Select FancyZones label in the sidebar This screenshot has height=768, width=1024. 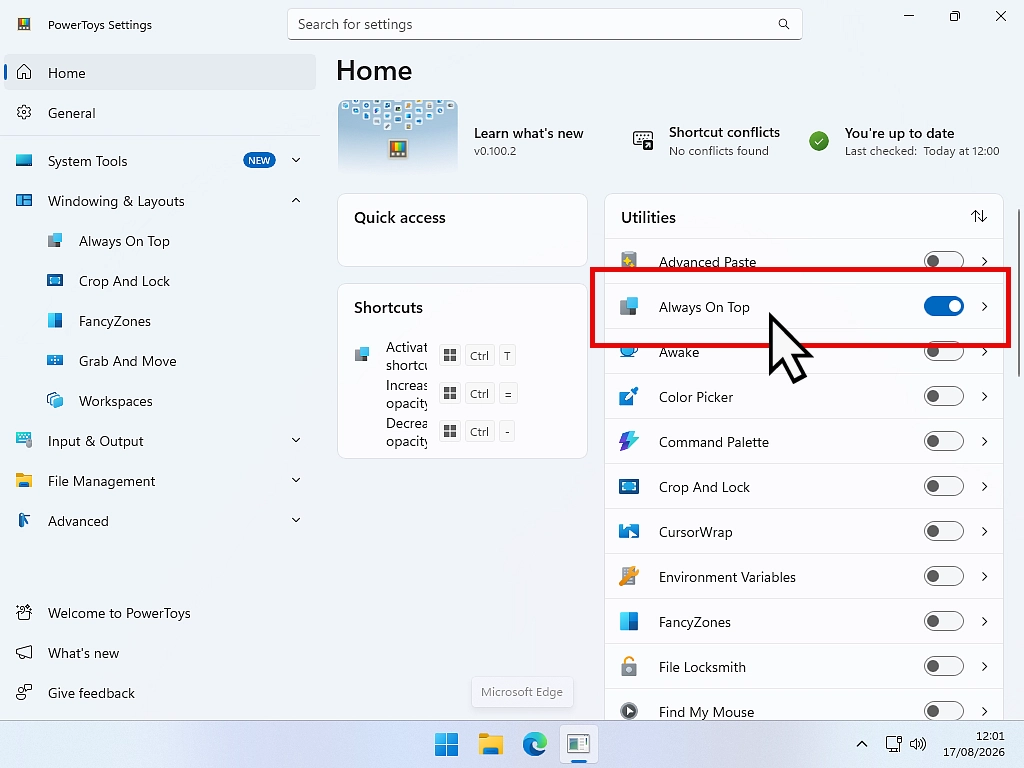pos(114,321)
